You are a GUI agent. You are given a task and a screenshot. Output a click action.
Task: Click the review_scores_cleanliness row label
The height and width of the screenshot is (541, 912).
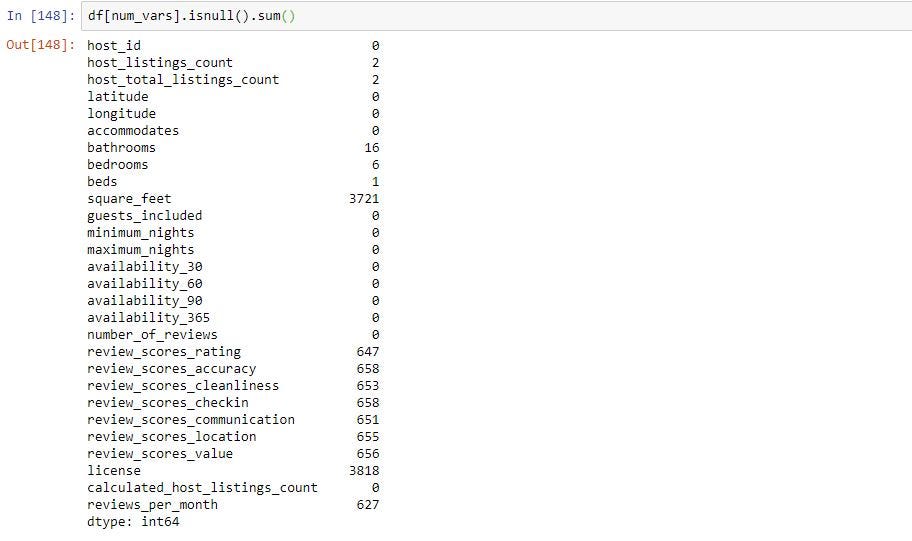183,386
